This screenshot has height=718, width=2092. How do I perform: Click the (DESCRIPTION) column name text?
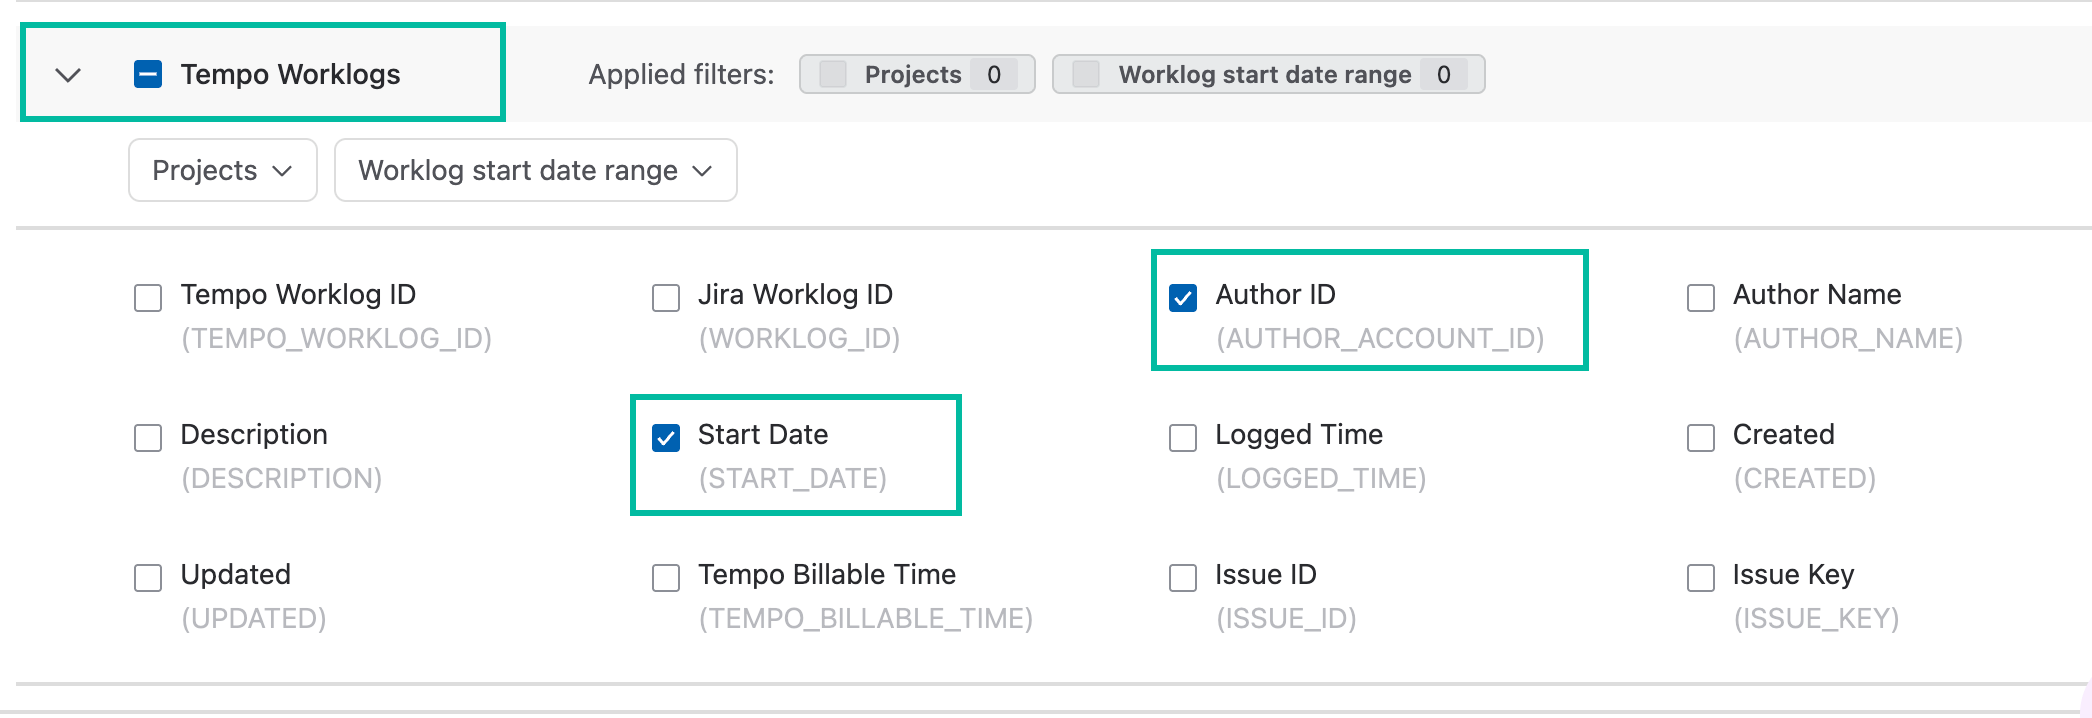point(281,478)
